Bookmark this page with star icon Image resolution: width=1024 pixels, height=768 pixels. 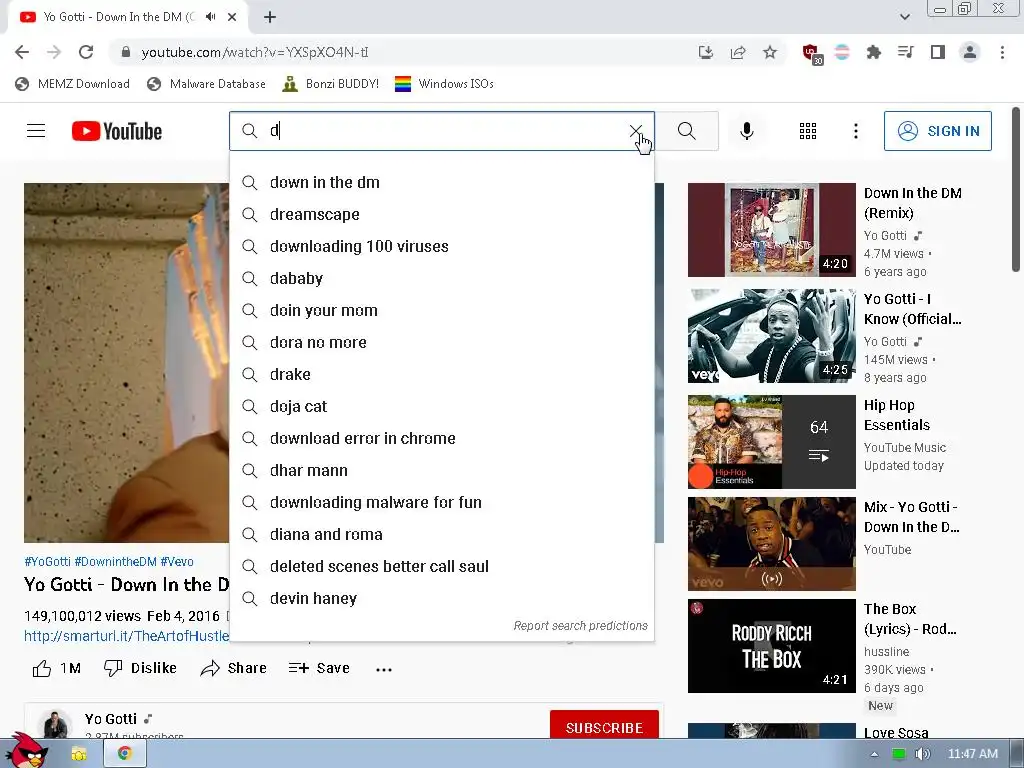(770, 52)
